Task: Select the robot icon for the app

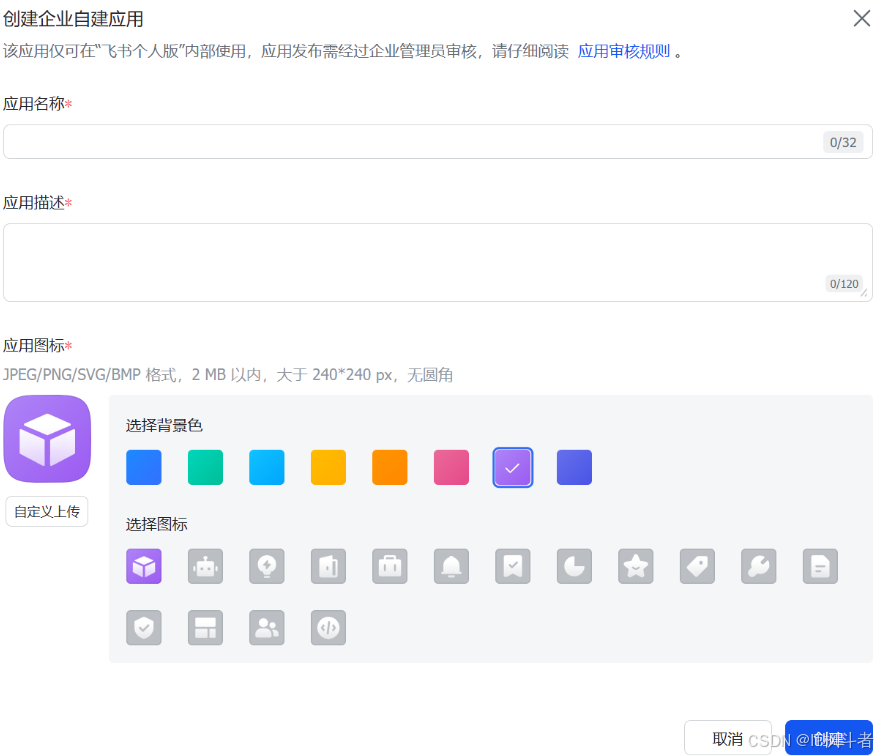Action: click(x=205, y=566)
